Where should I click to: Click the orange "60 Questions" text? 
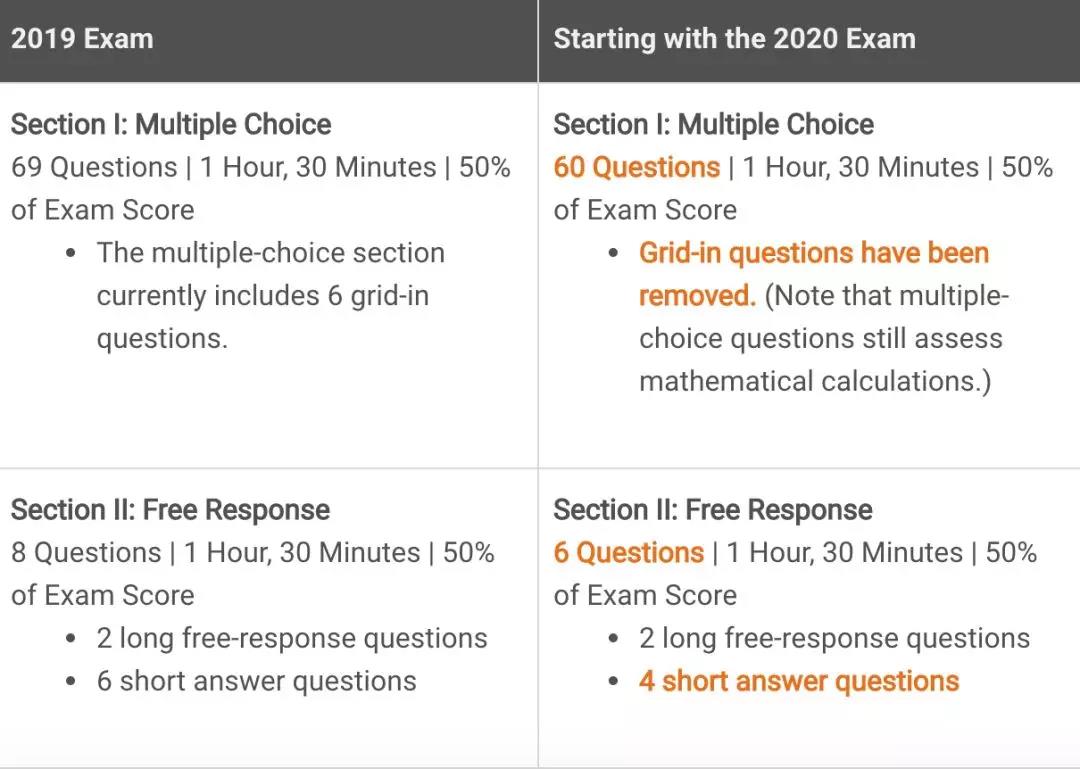pyautogui.click(x=636, y=167)
